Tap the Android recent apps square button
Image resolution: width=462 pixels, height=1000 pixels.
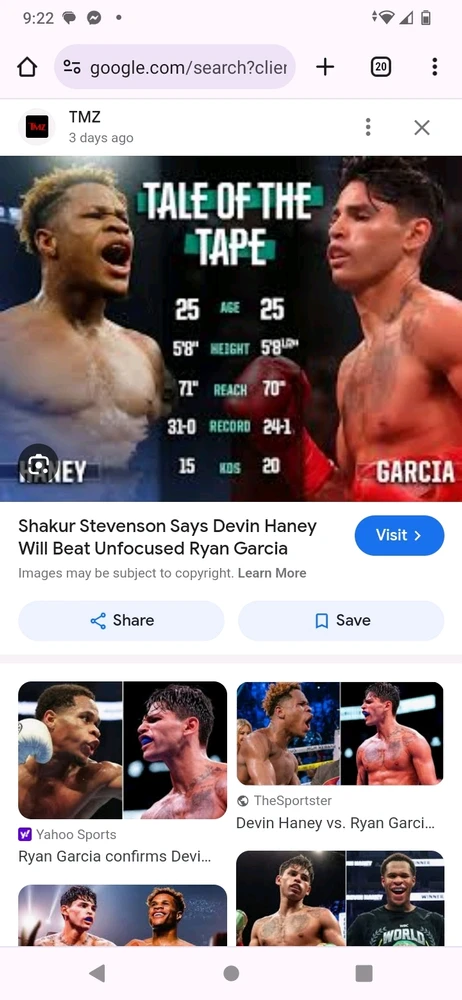point(364,973)
